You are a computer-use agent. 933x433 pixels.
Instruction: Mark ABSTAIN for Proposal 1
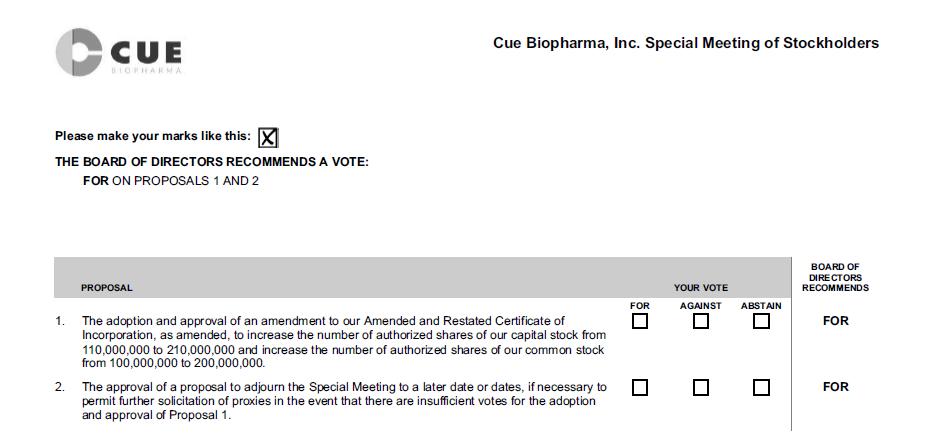tap(761, 321)
